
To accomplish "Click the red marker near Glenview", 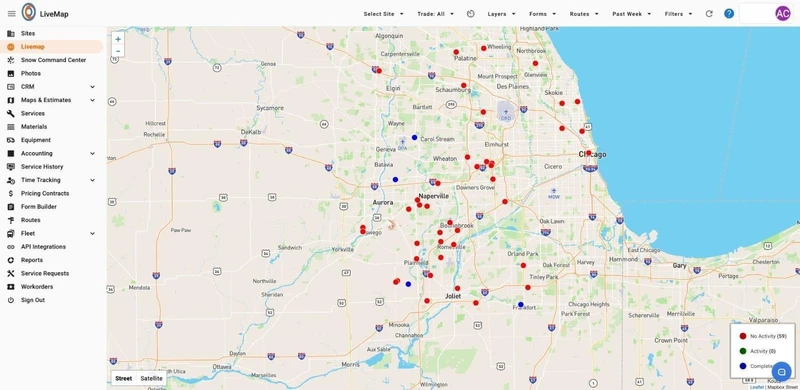I will (x=535, y=63).
